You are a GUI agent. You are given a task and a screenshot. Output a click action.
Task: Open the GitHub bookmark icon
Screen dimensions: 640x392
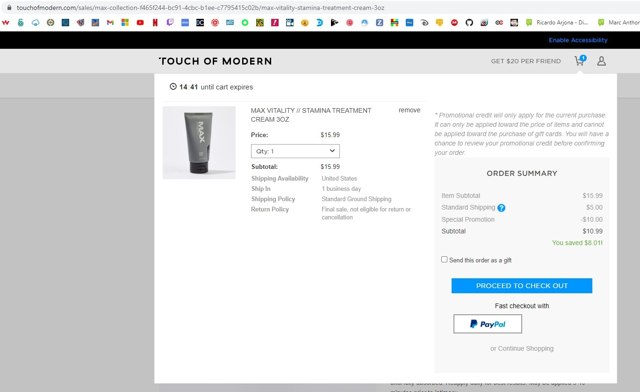click(469, 22)
